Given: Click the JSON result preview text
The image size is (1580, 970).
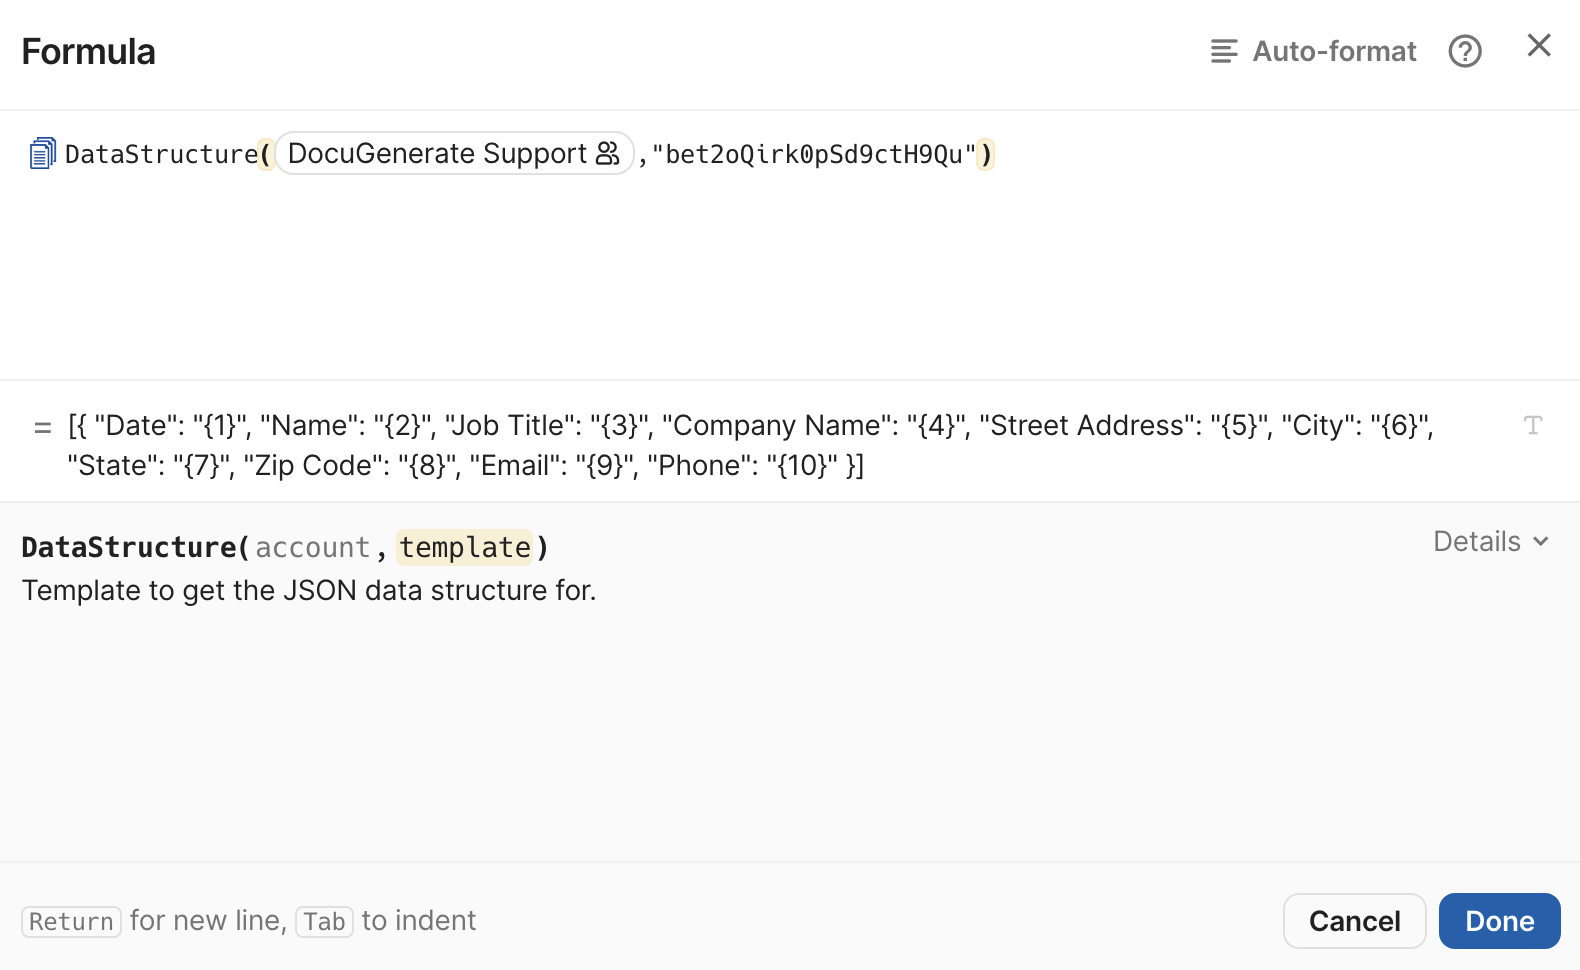Looking at the screenshot, I should (750, 445).
